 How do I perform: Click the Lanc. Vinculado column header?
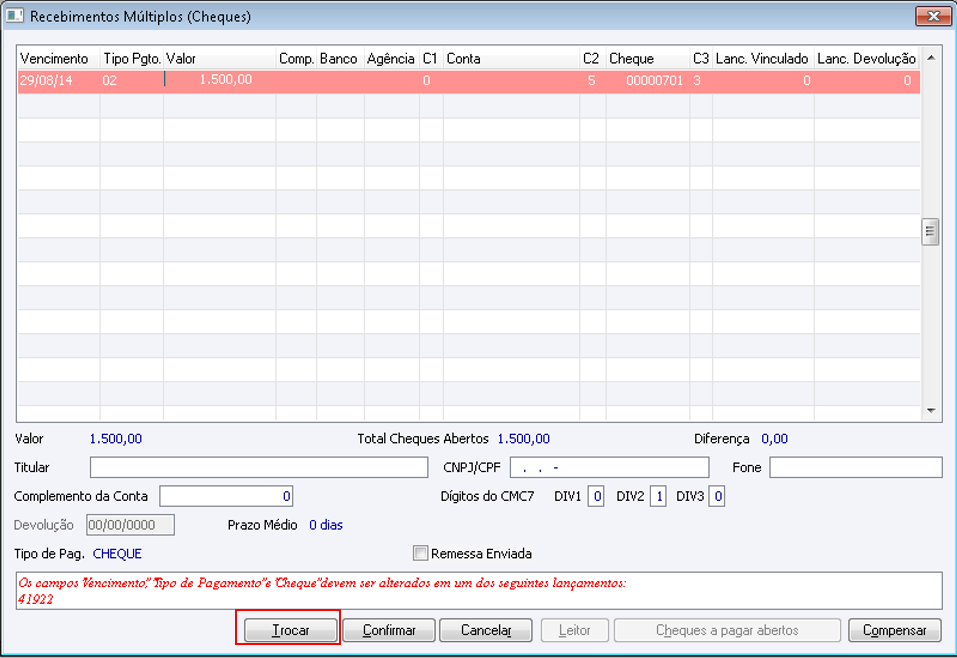pos(763,59)
